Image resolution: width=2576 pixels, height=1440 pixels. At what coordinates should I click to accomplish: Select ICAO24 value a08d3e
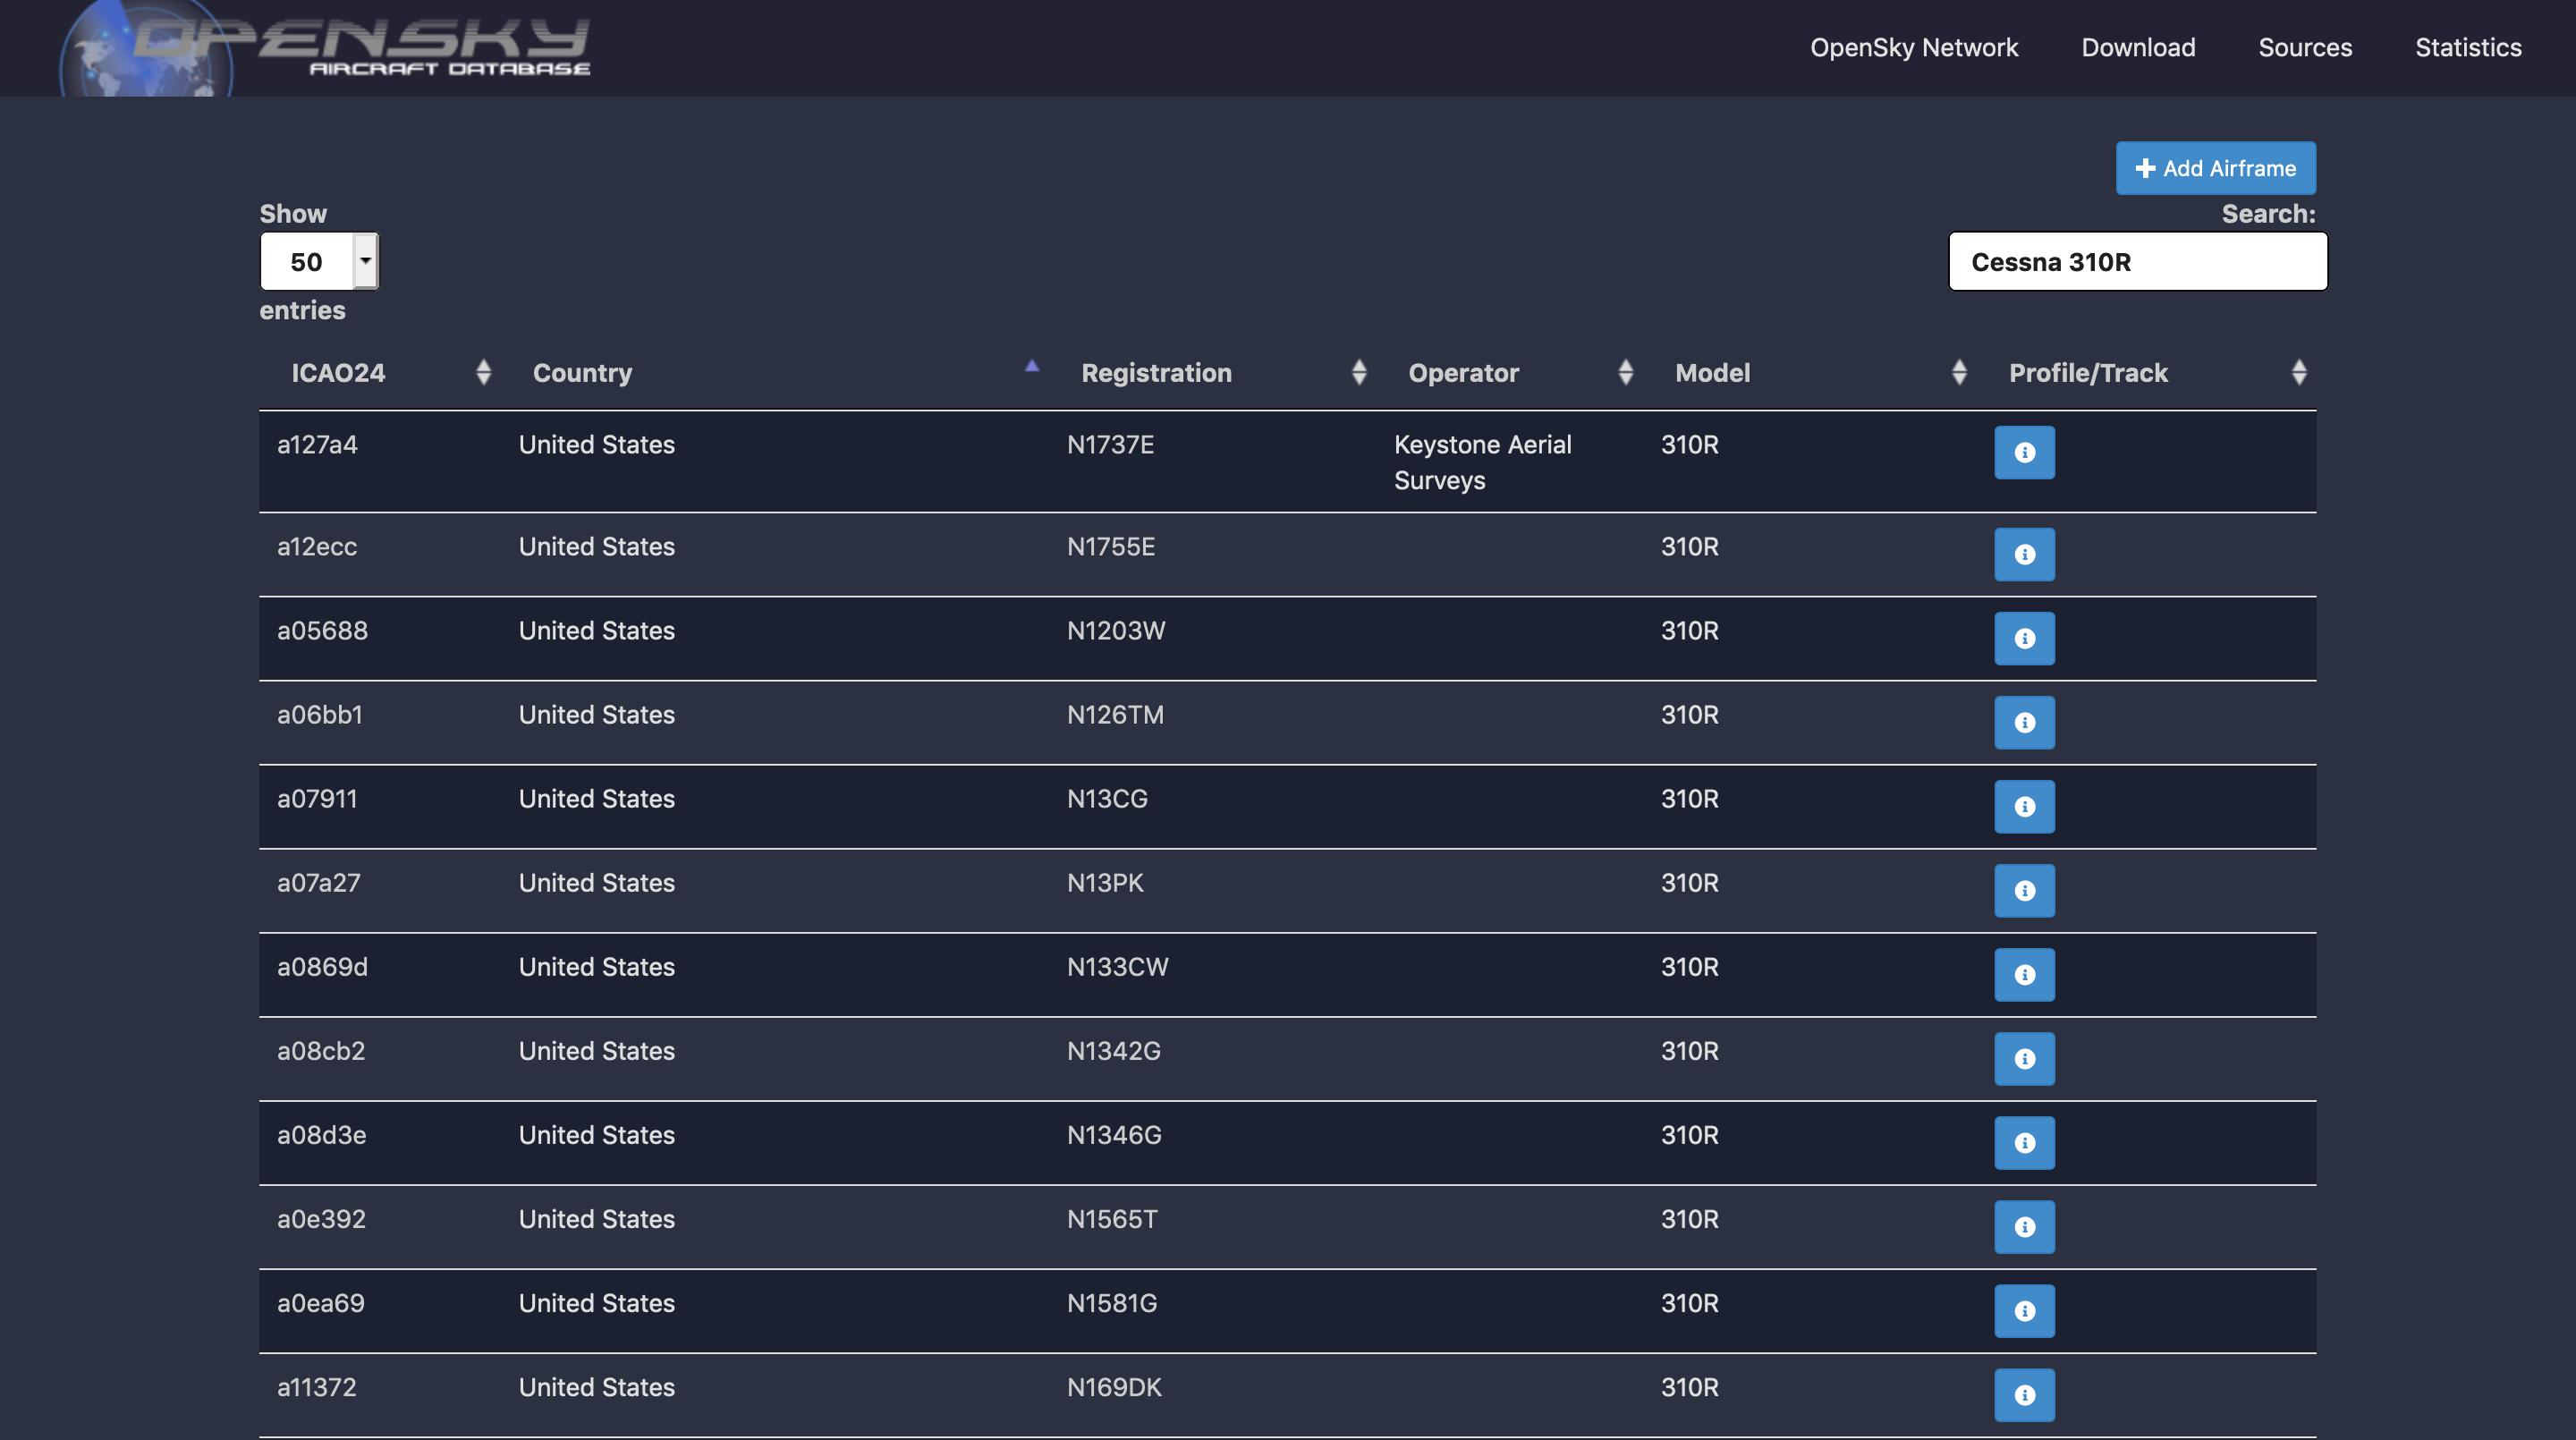click(x=321, y=1135)
